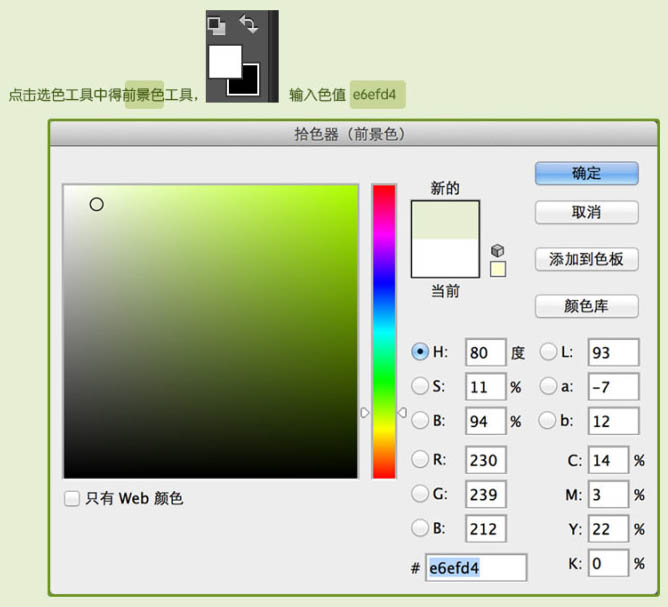
Task: Cancel the dialog with 取消
Action: (587, 212)
